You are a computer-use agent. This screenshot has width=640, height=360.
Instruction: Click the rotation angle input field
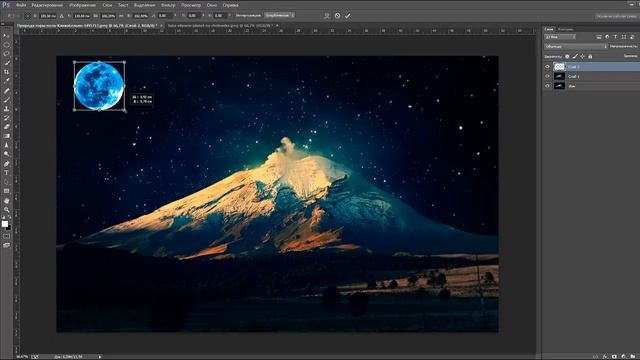click(164, 16)
